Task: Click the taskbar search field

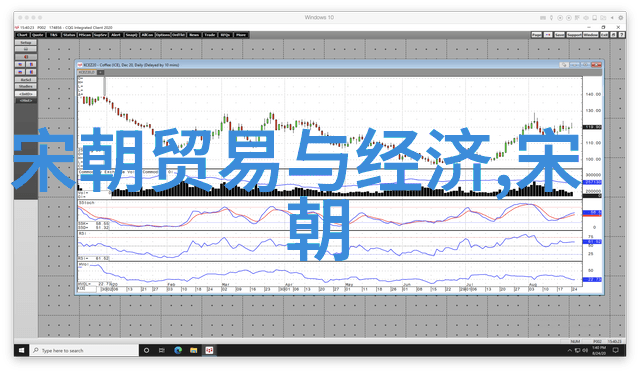Action: 84,350
